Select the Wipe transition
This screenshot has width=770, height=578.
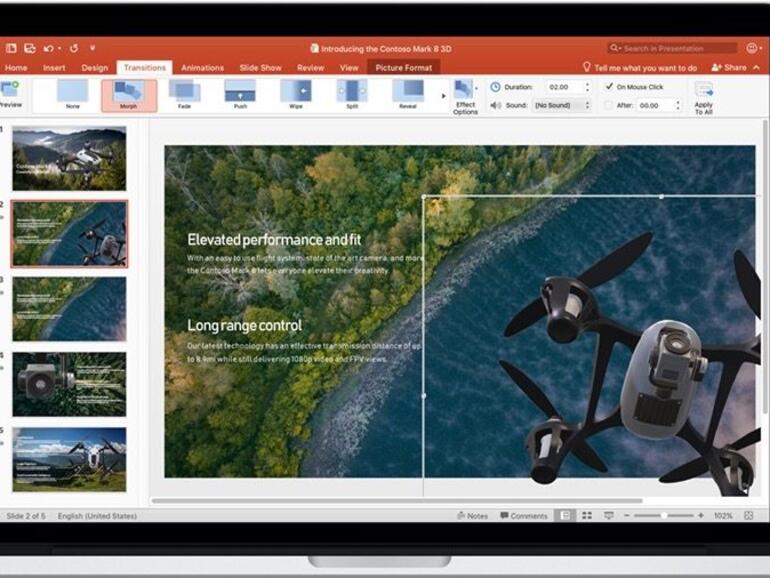(296, 94)
